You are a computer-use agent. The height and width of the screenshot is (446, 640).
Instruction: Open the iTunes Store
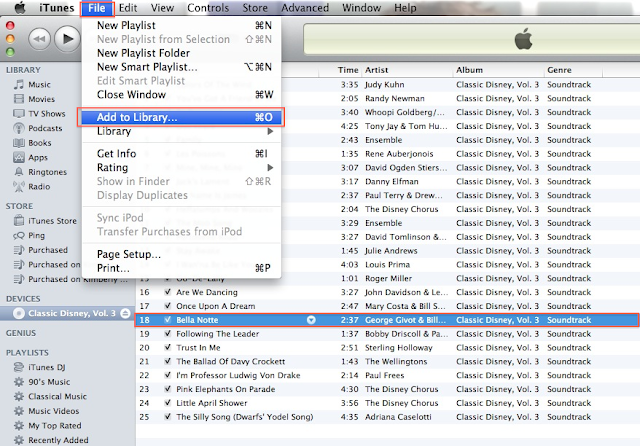tap(52, 221)
